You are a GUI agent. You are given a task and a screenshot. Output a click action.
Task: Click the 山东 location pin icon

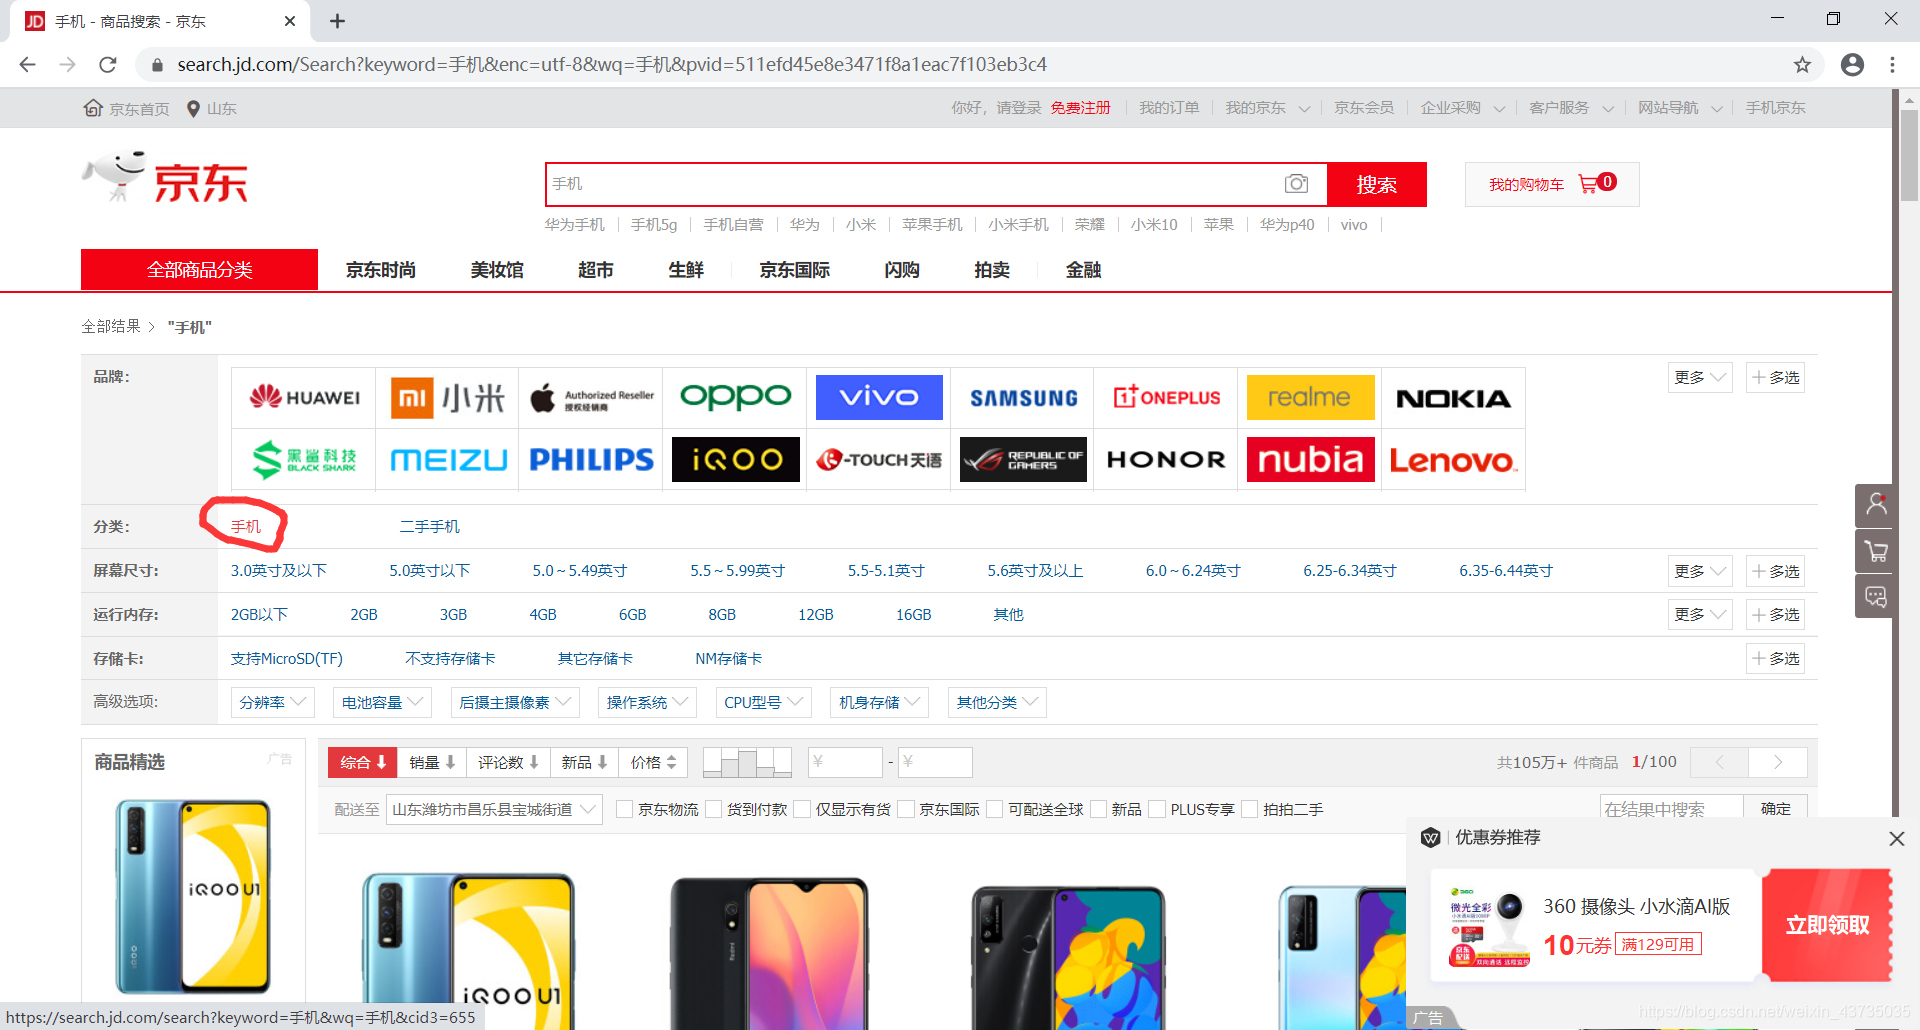tap(194, 108)
